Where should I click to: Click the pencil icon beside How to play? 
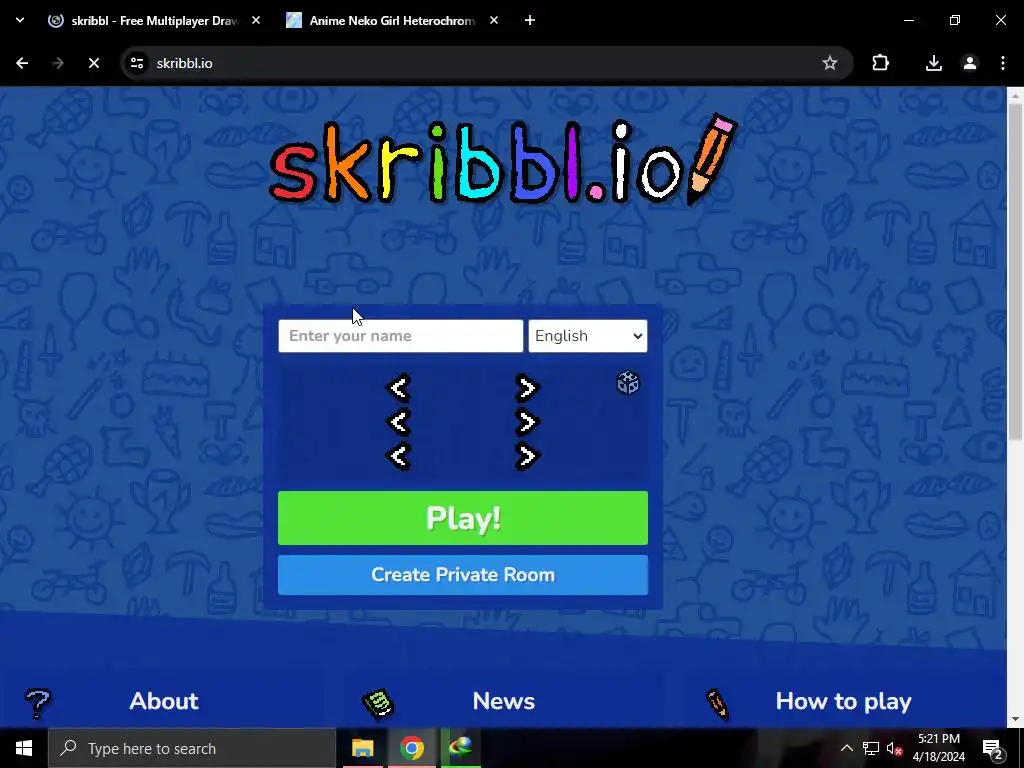point(717,703)
